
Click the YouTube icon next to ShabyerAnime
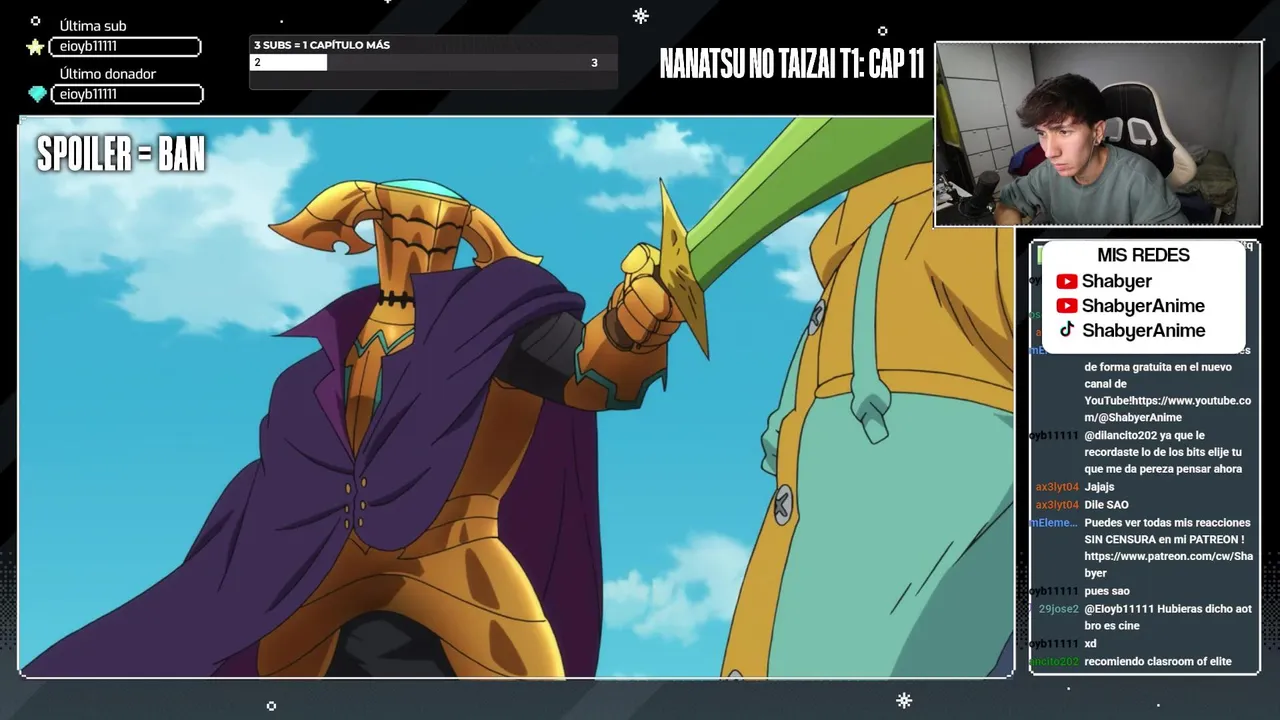tap(1067, 306)
